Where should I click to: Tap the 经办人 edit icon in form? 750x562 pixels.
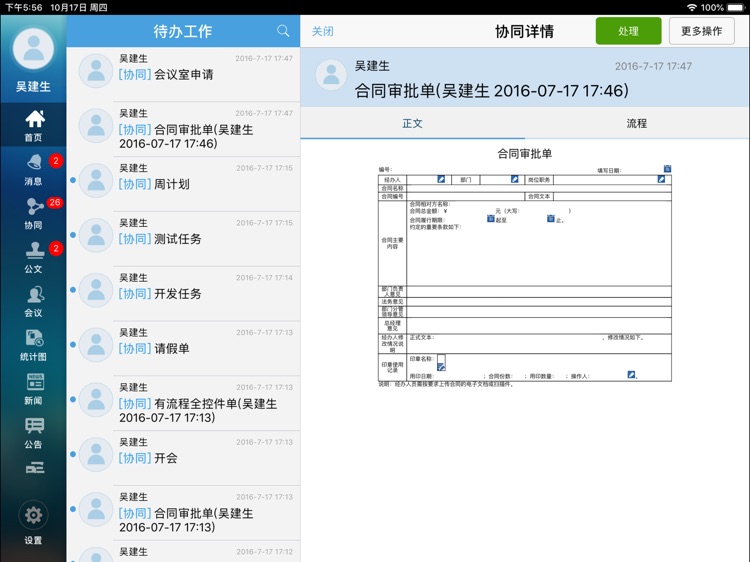click(441, 179)
